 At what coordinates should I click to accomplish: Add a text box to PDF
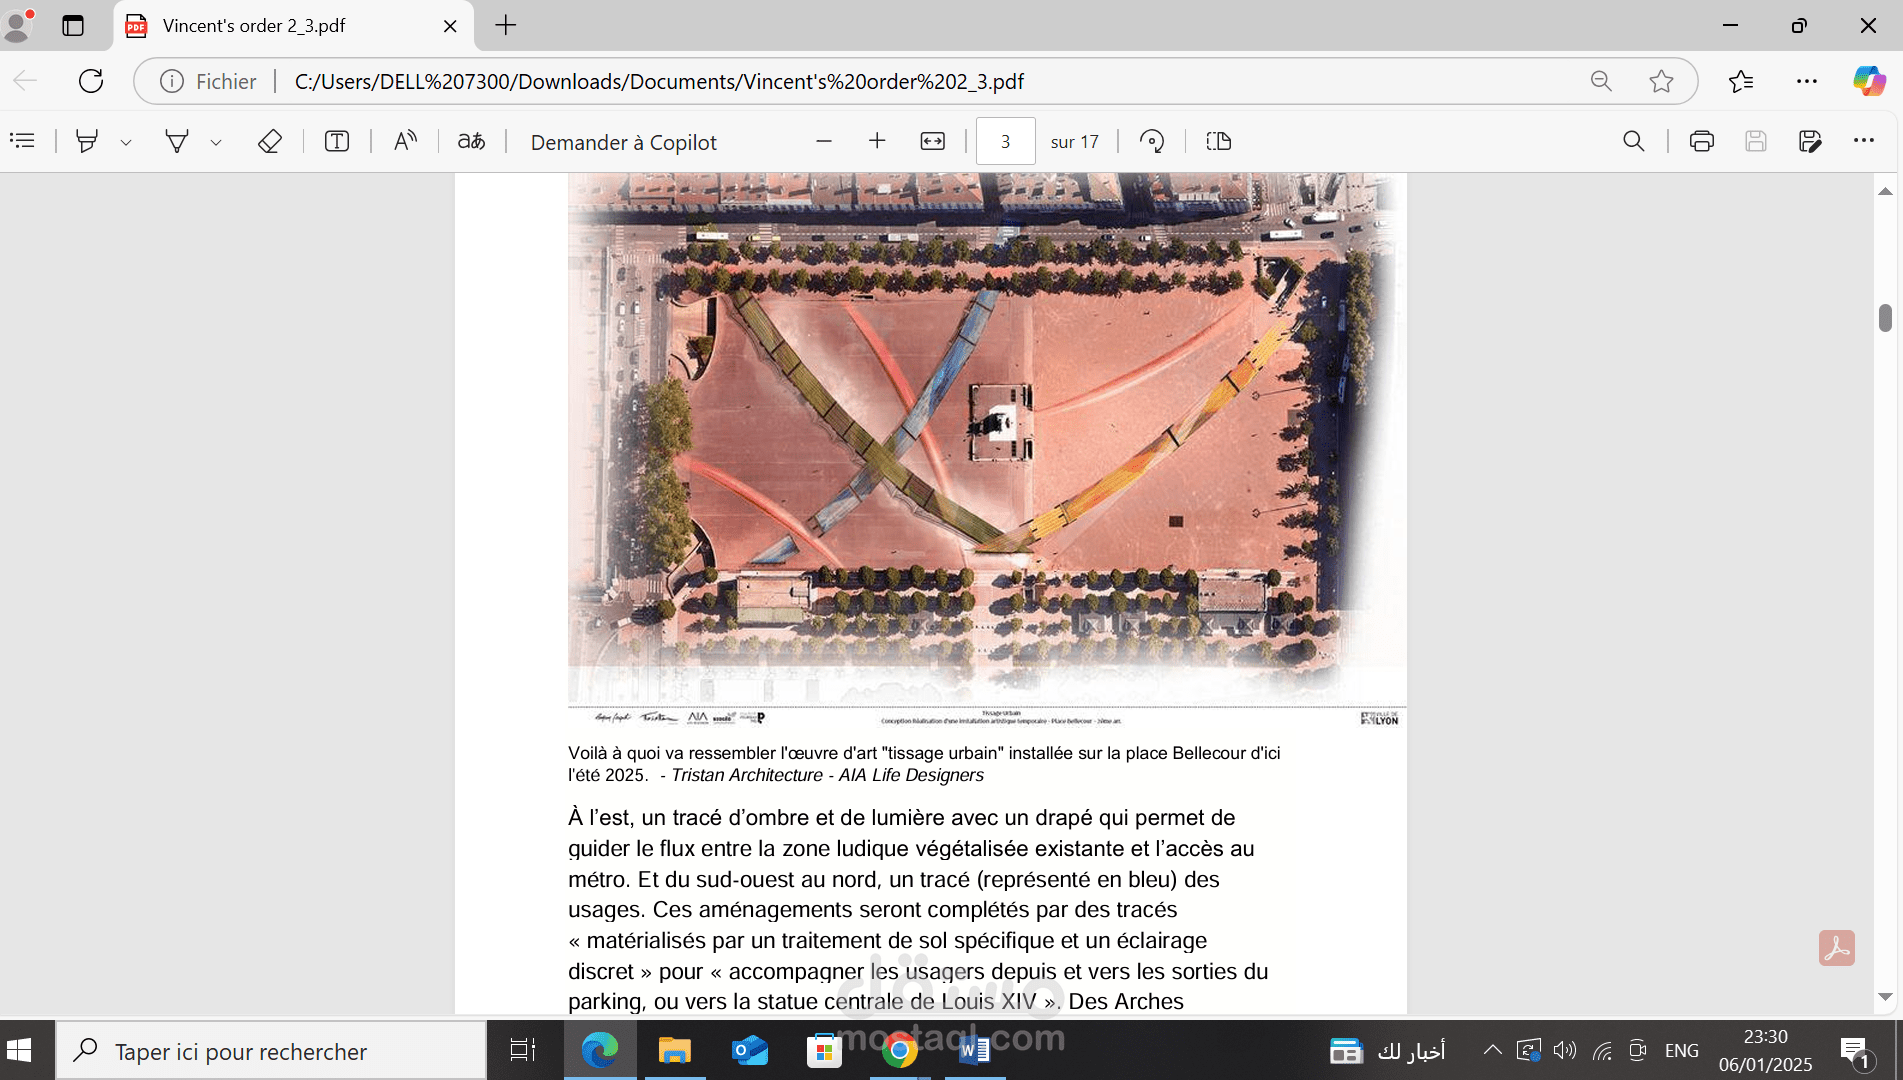coord(337,141)
